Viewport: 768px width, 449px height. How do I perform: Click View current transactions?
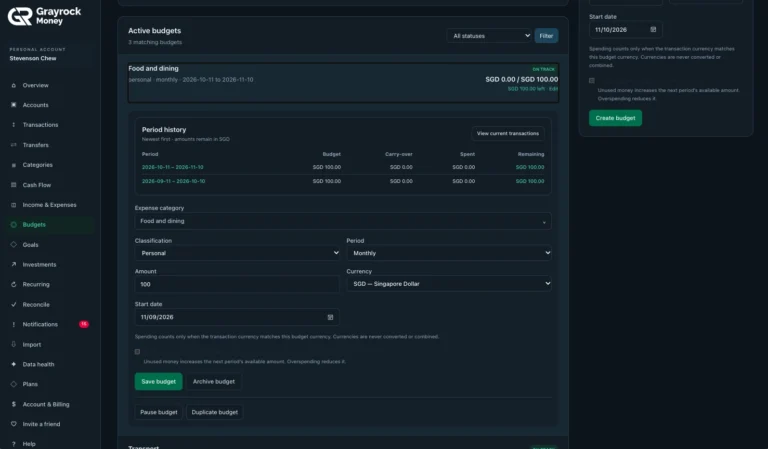[x=507, y=133]
